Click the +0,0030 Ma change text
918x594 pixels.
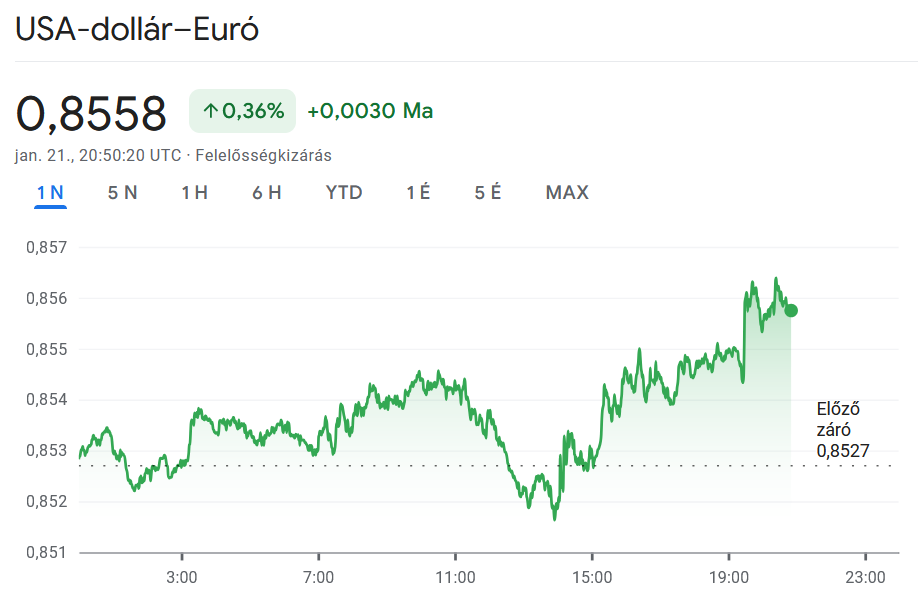(x=370, y=111)
